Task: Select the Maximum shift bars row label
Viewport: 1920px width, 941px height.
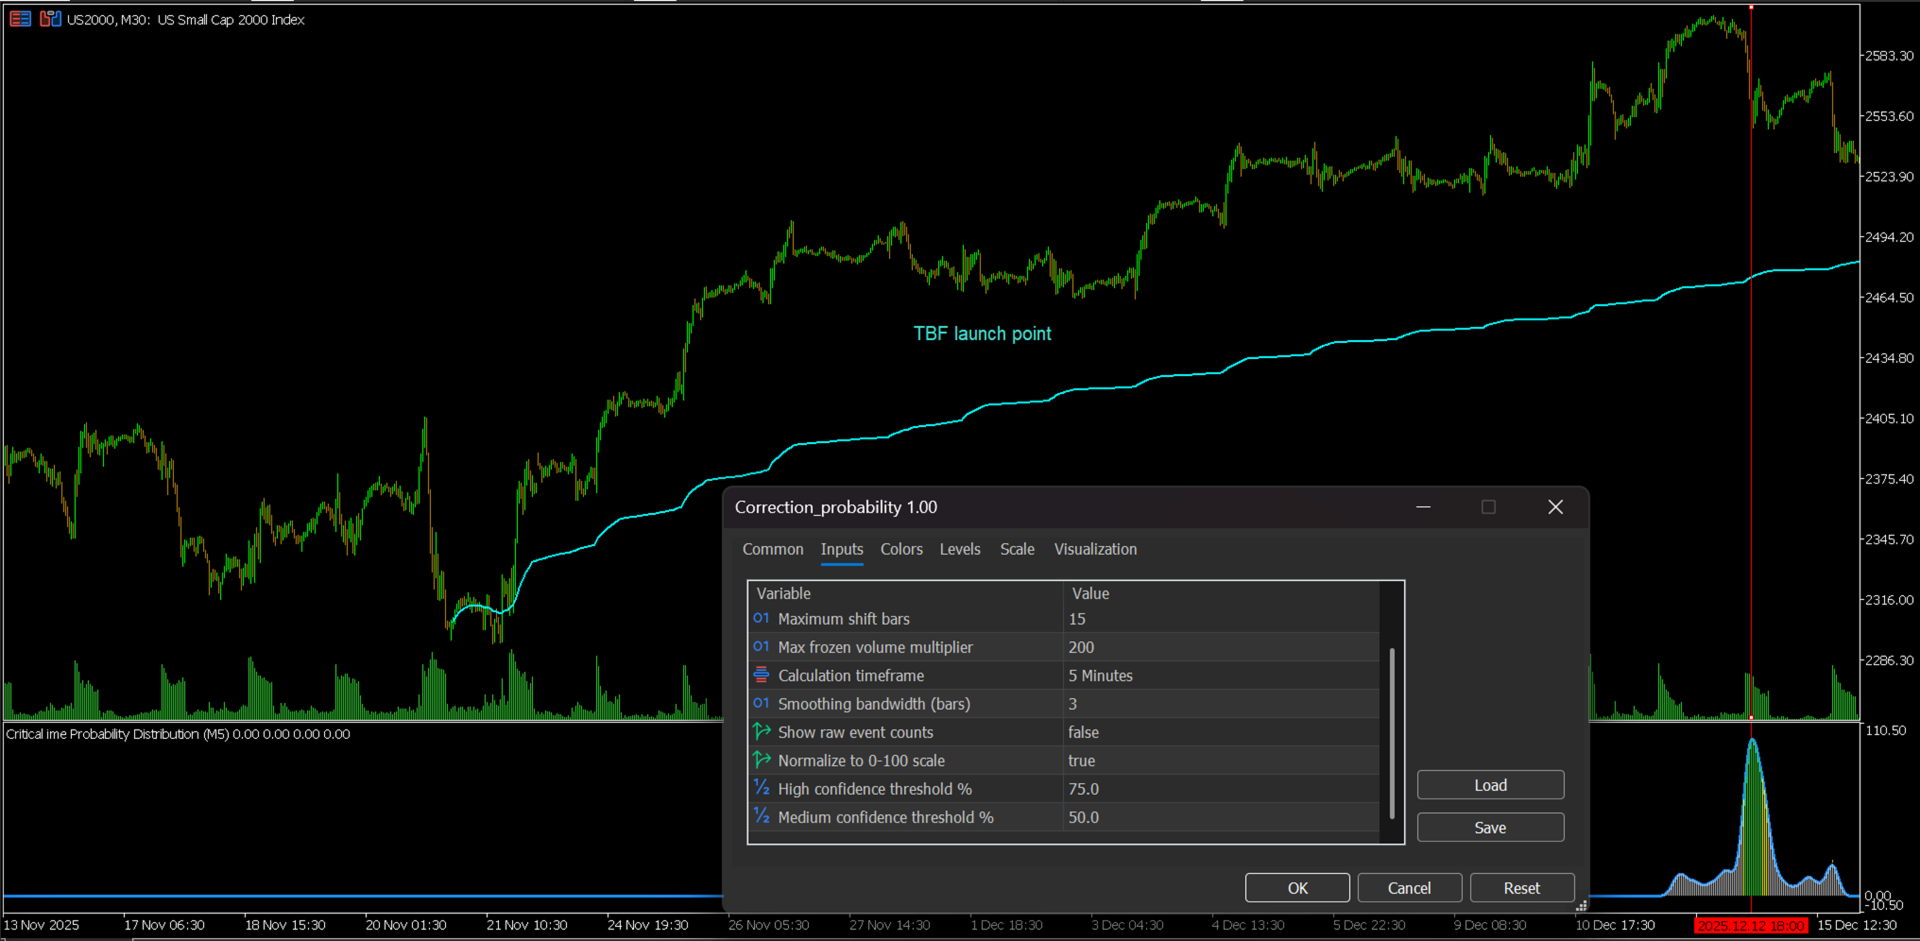Action: tap(843, 619)
